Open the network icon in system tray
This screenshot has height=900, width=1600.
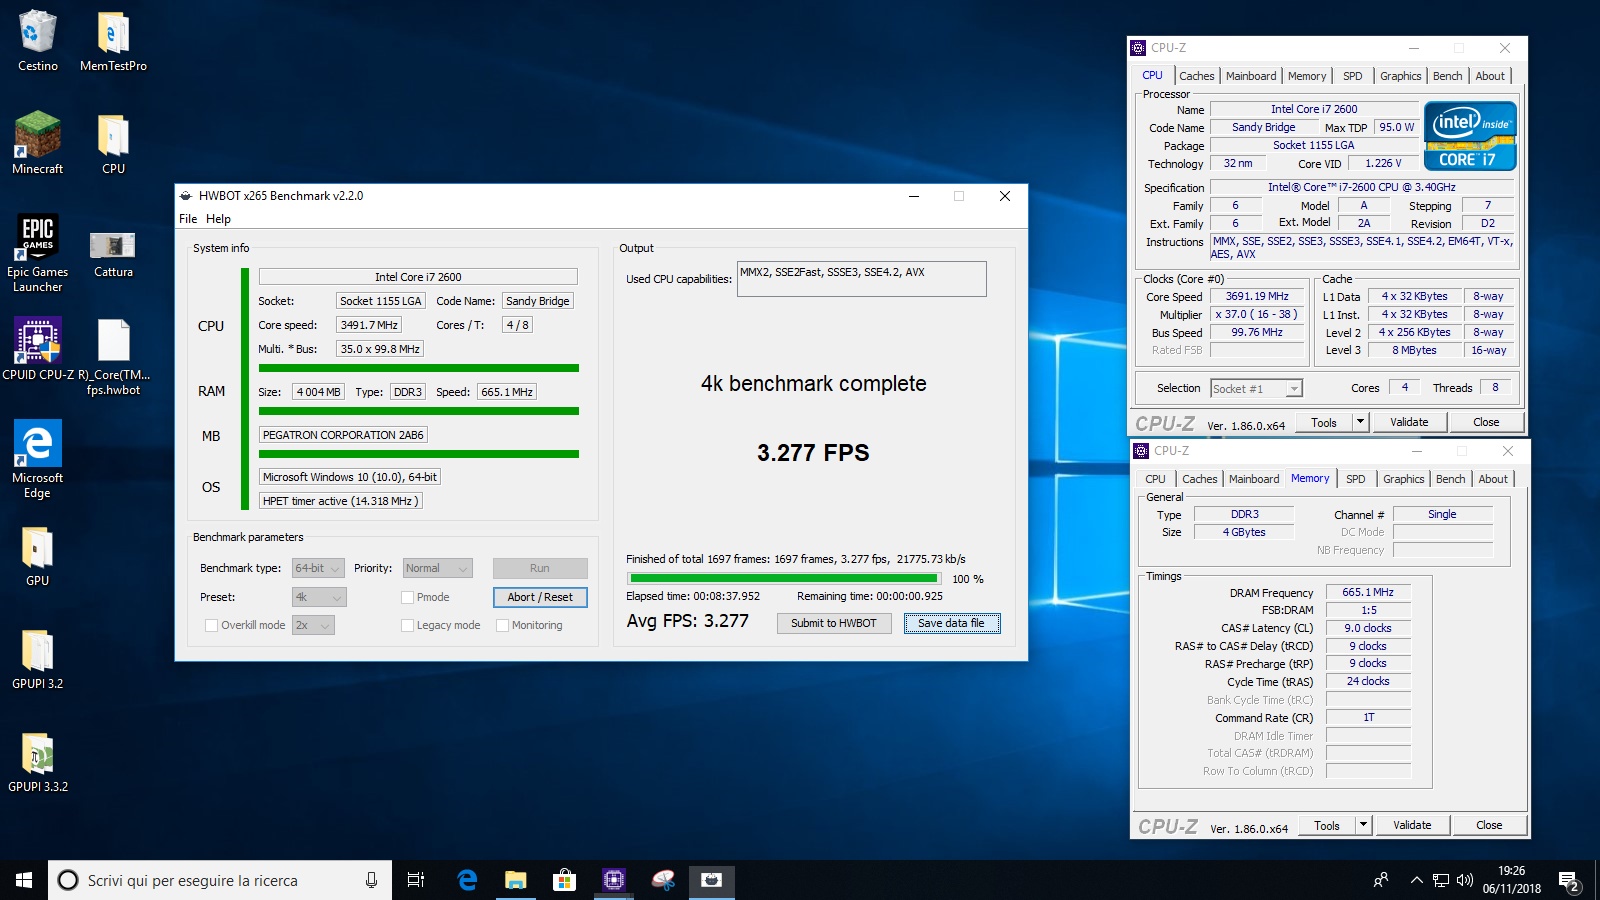pos(1441,880)
